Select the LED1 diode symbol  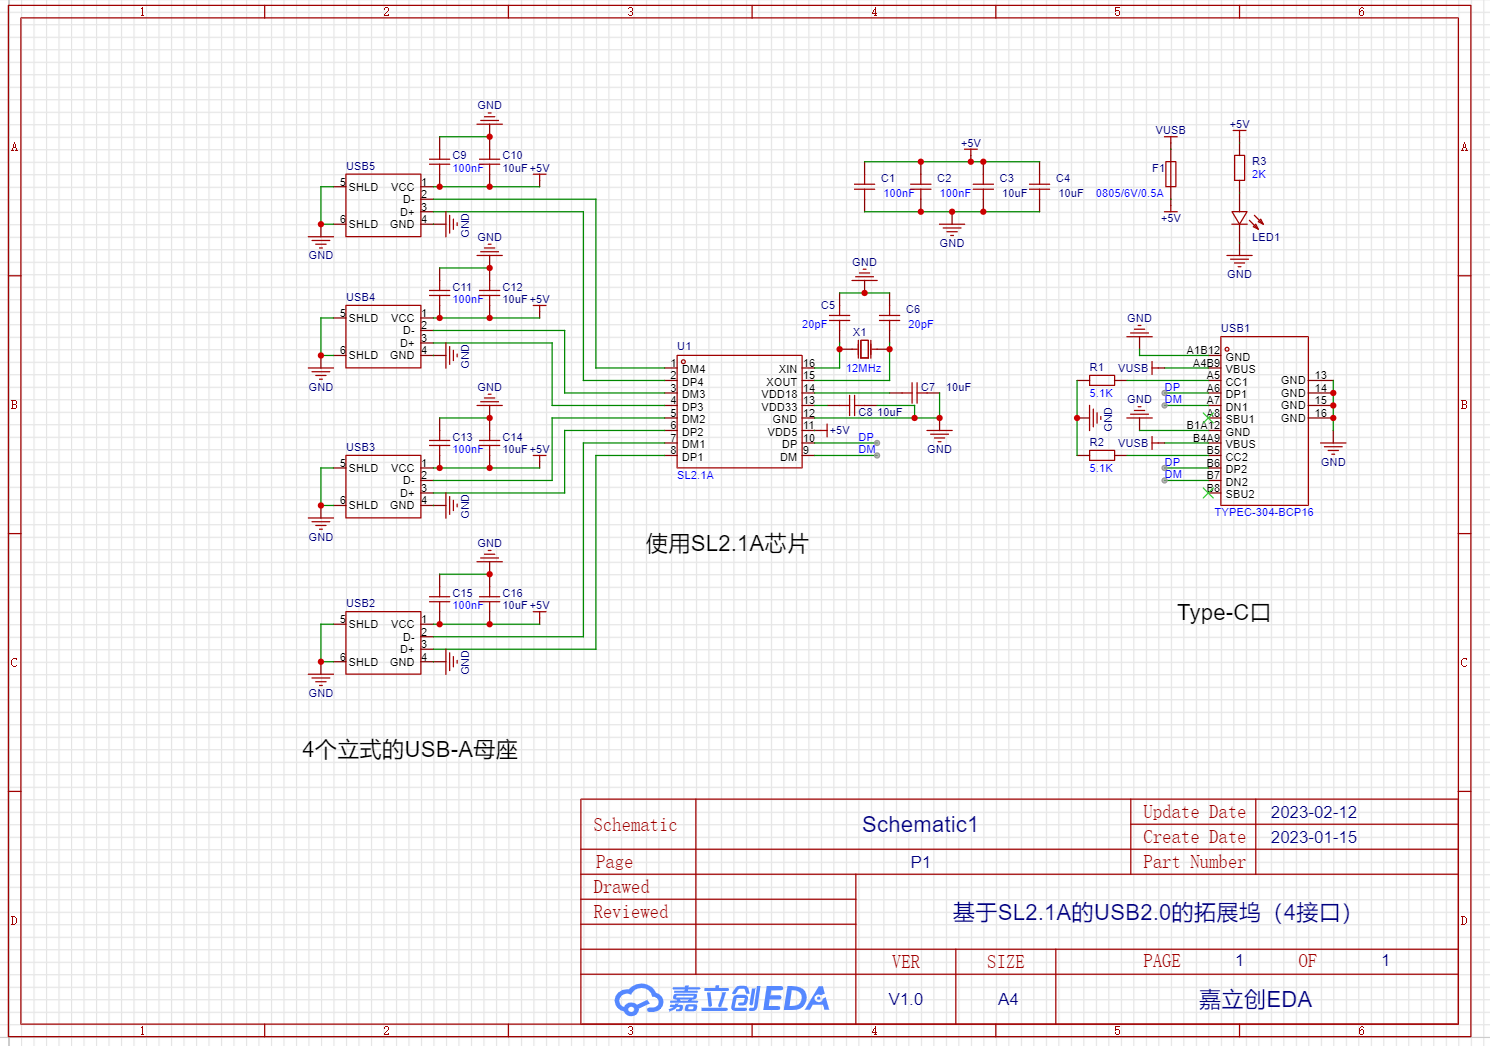1240,219
